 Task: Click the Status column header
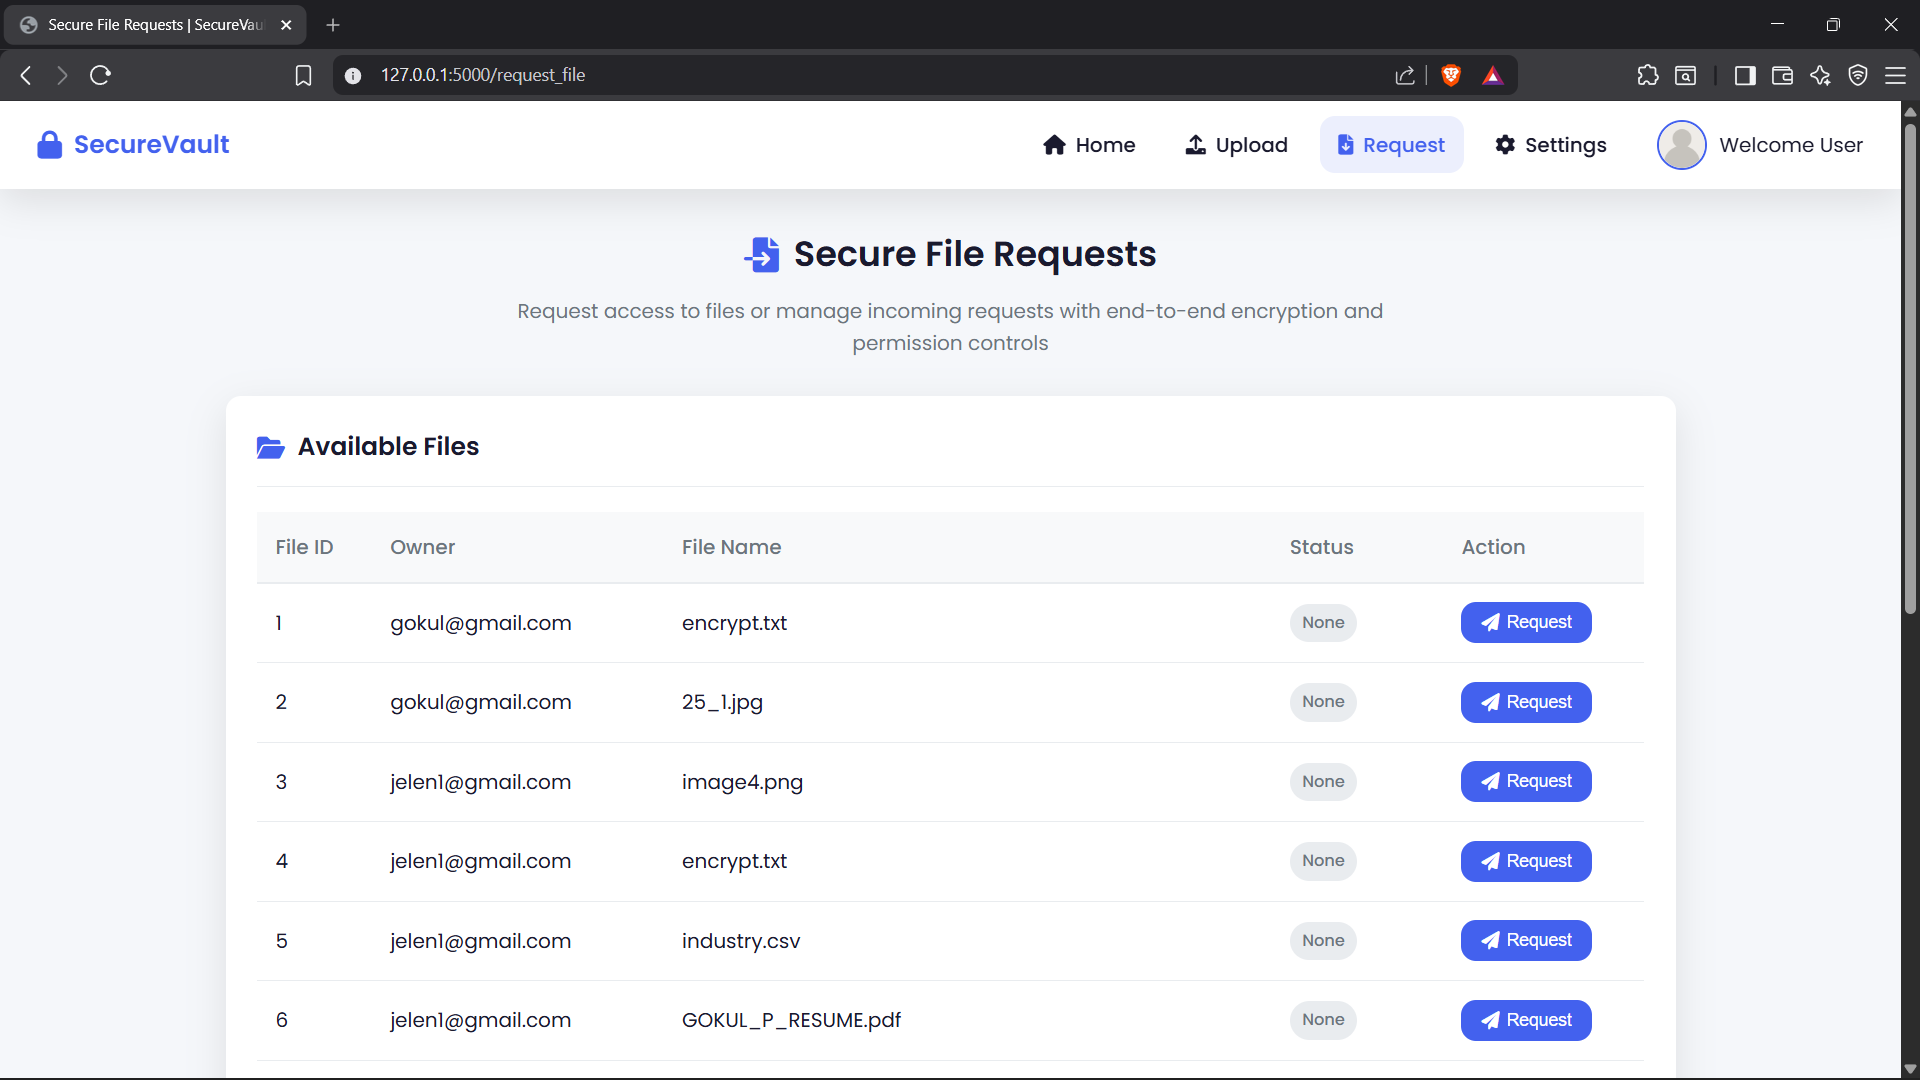click(1321, 547)
